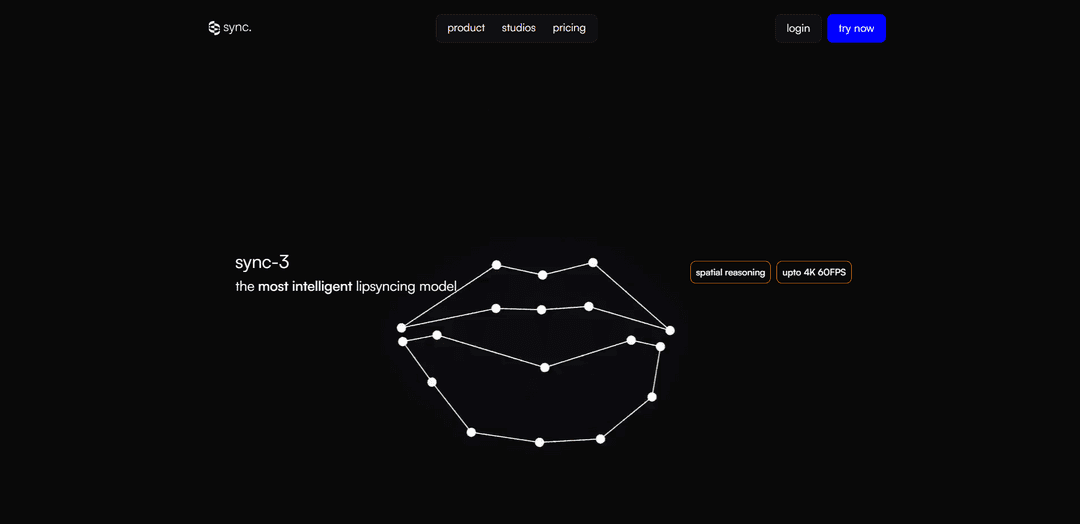This screenshot has height=524, width=1080.
Task: Select the upto 4K 60FPS tag
Action: coord(814,272)
